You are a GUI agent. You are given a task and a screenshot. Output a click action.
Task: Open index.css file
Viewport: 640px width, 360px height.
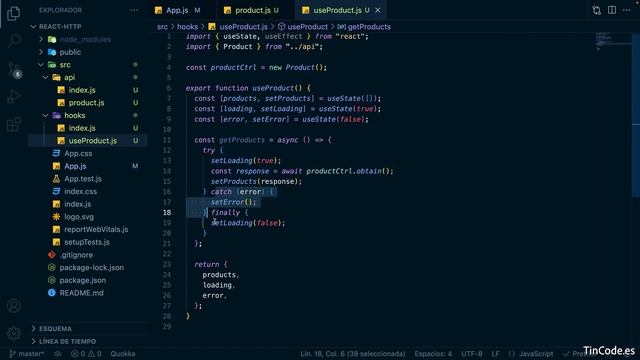pyautogui.click(x=80, y=191)
